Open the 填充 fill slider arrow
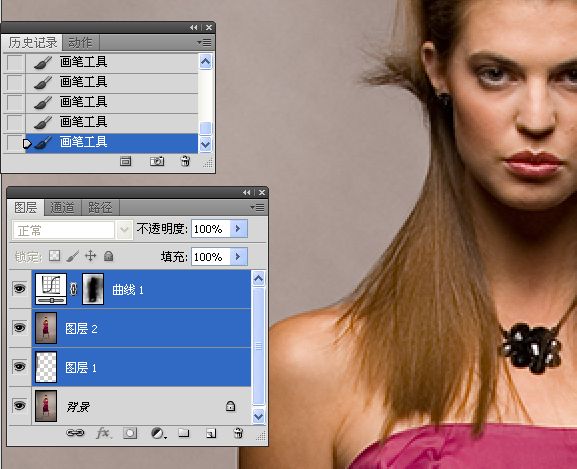This screenshot has height=469, width=577. click(x=238, y=256)
